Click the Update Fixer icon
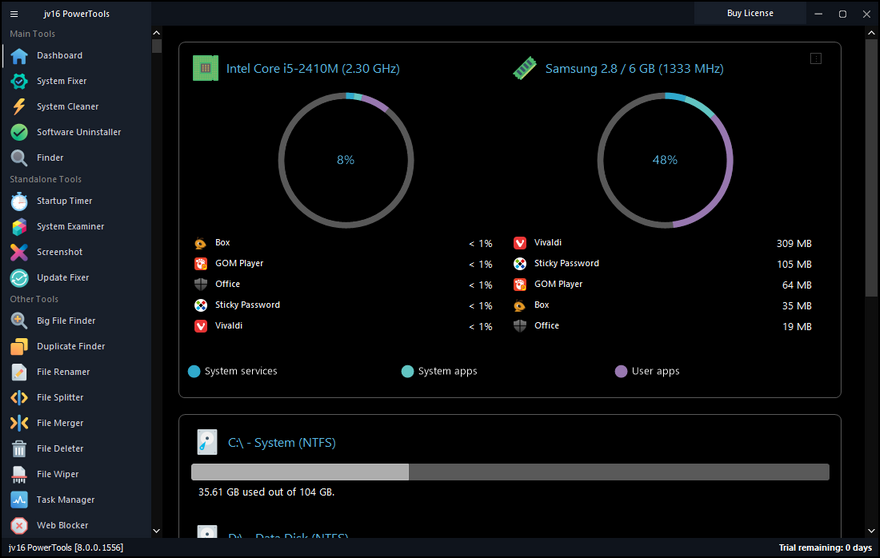The width and height of the screenshot is (880, 558). coord(19,278)
